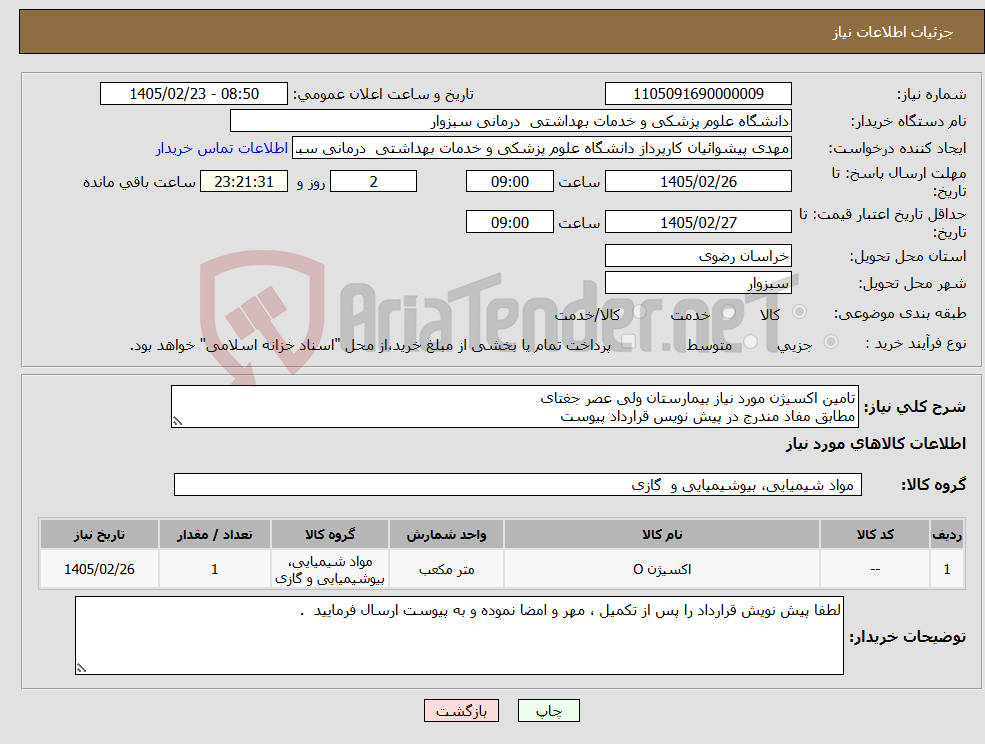
Task: Select the متوسط purchase type radio
Action: (751, 342)
